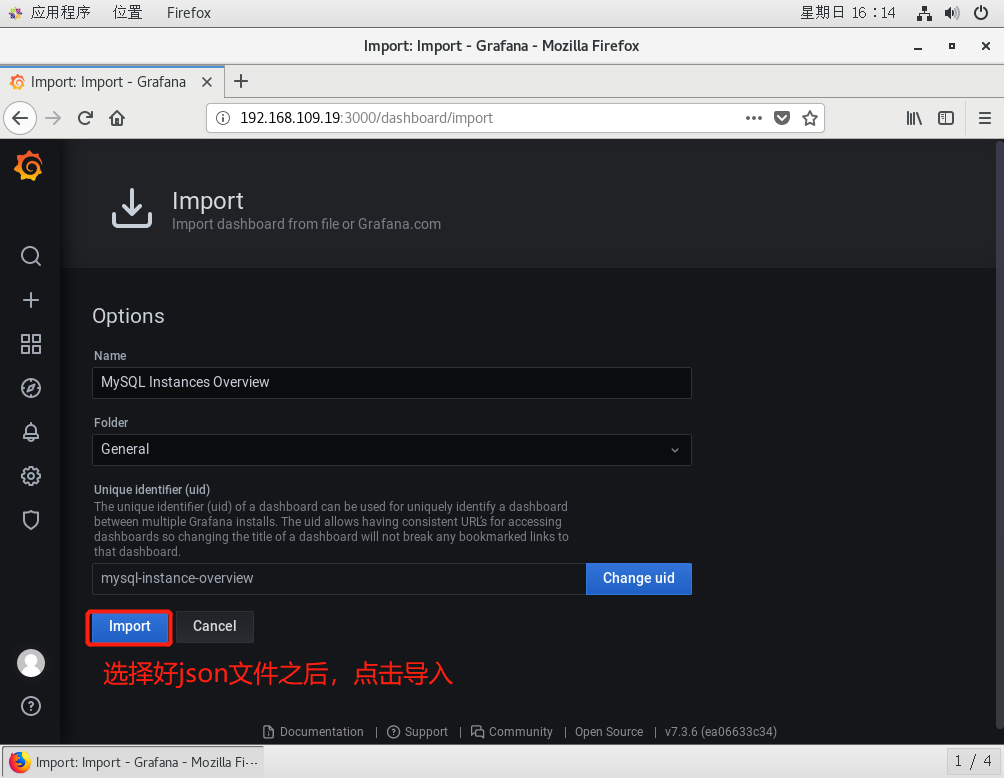Focus the uid field mysql-instance-overview
Screen dimensions: 1004x778
pyautogui.click(x=339, y=578)
